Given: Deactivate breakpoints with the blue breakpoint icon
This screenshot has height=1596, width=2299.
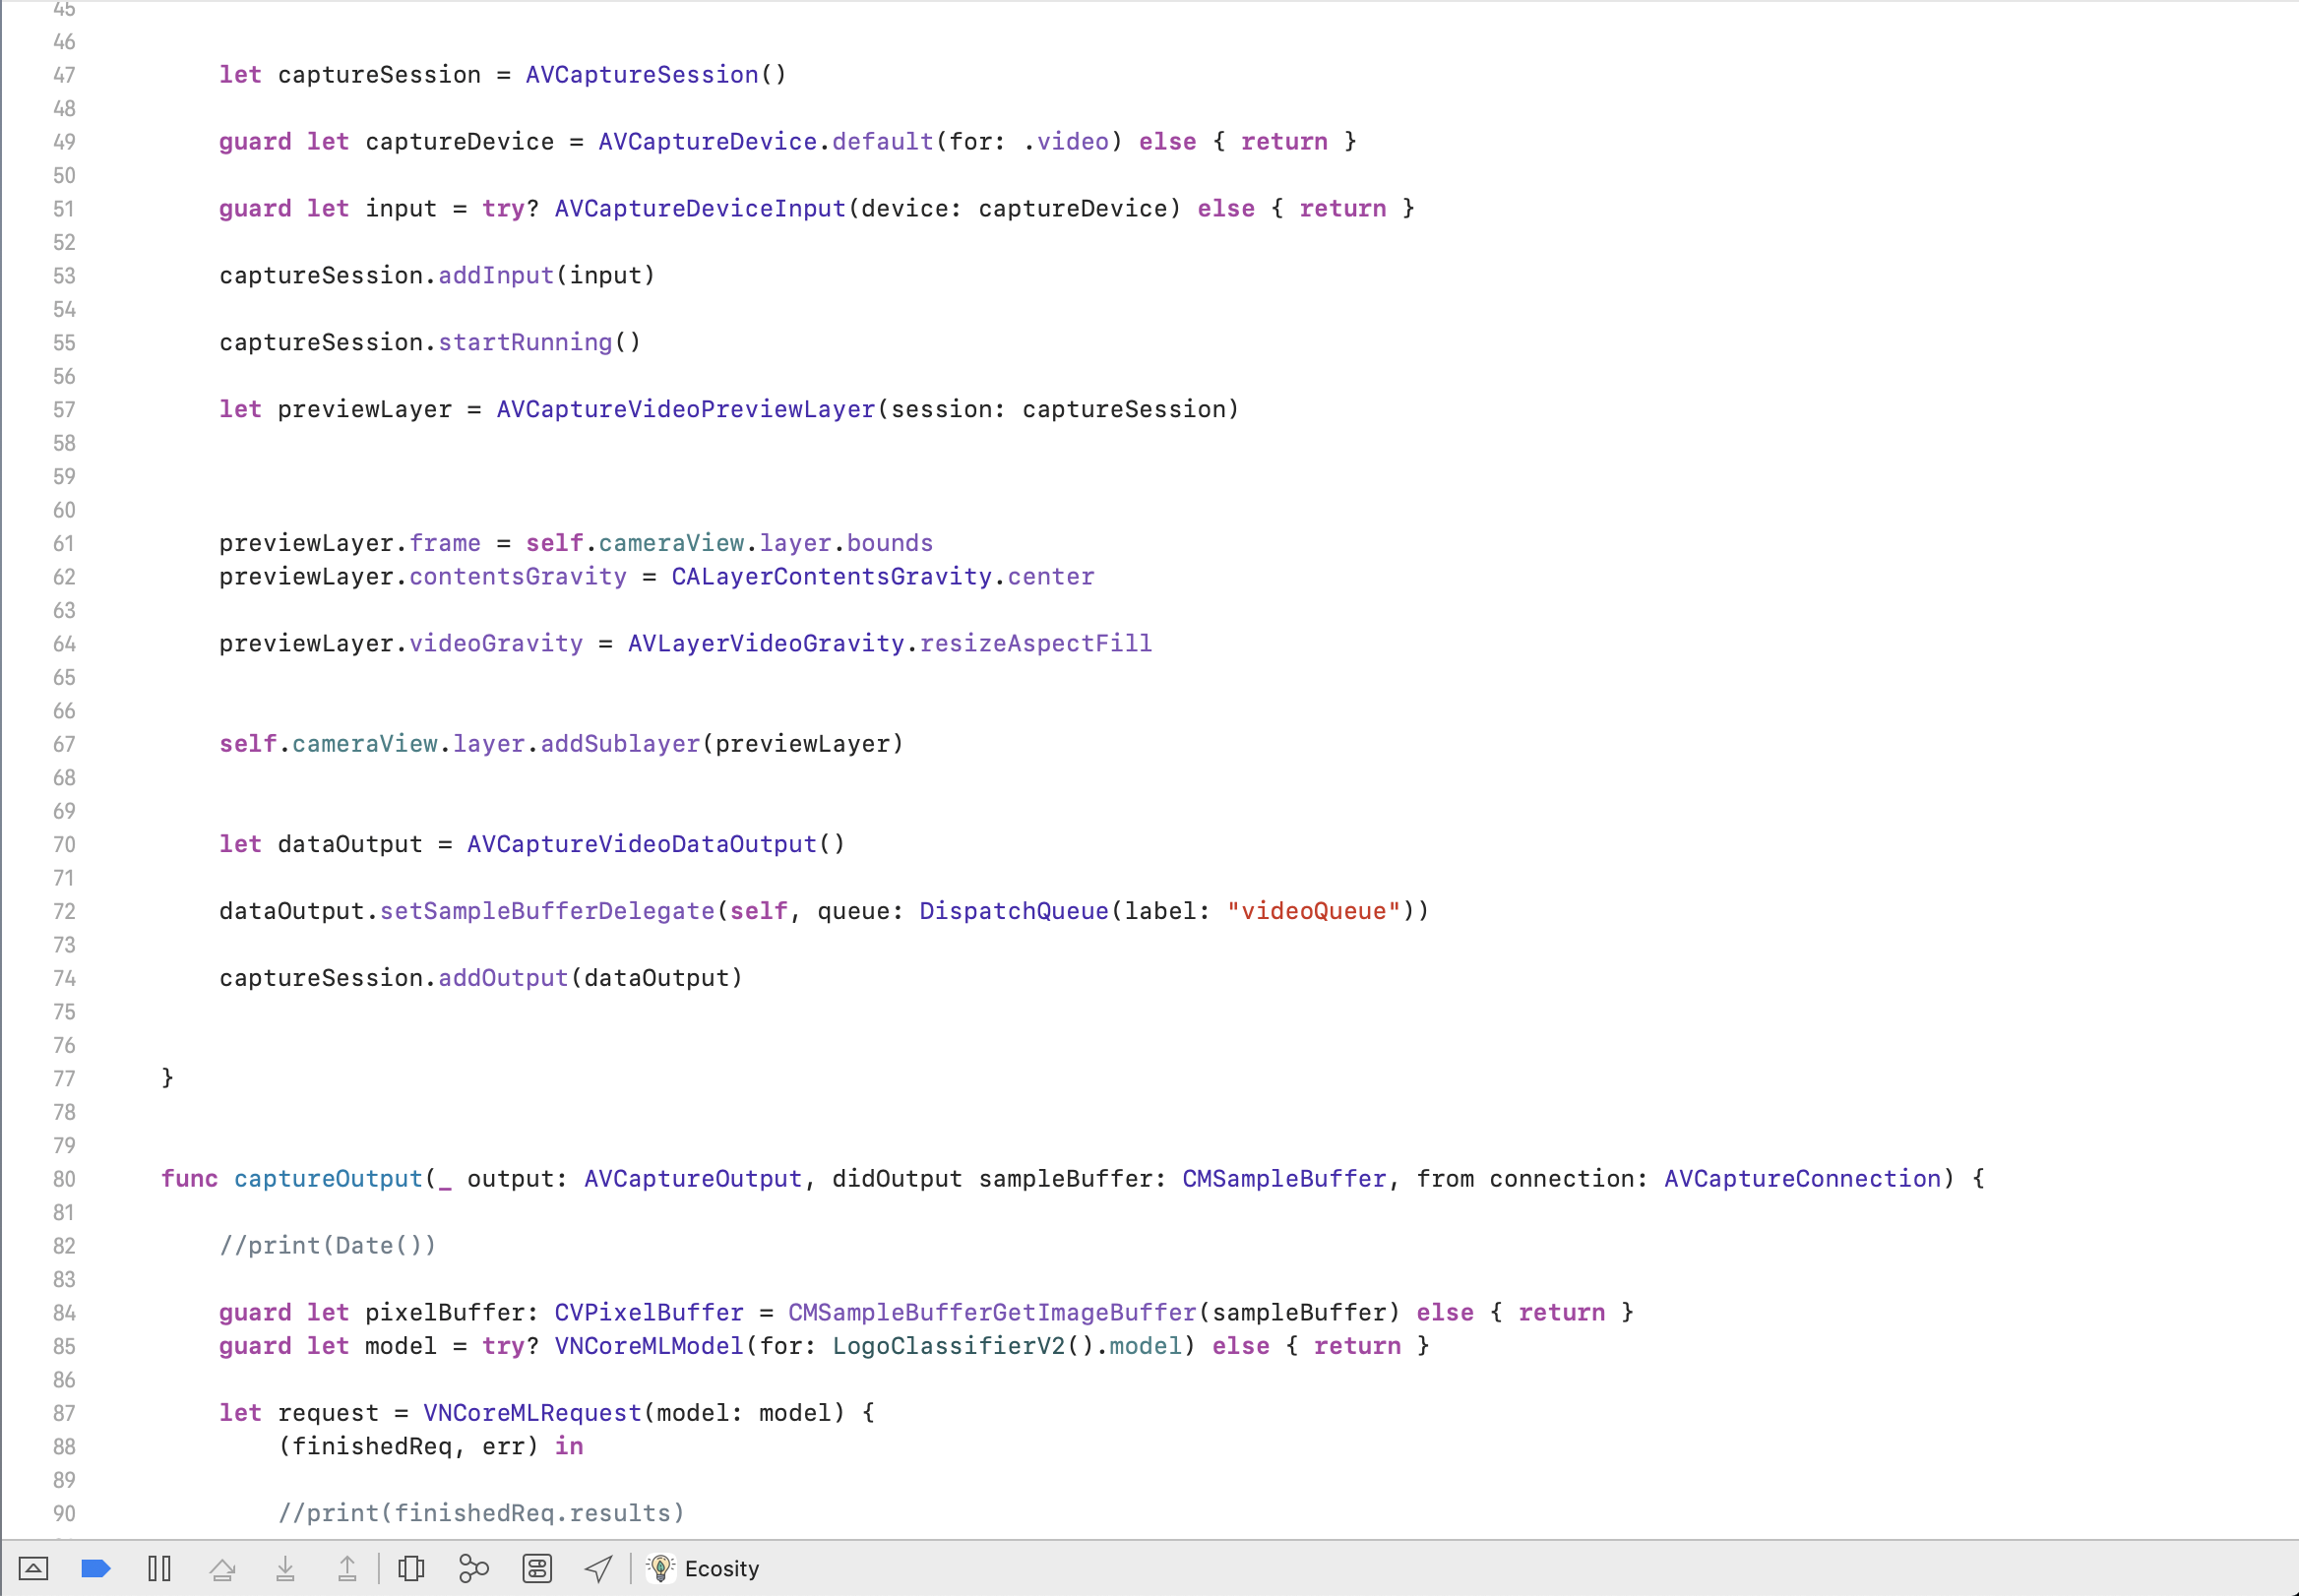Looking at the screenshot, I should tap(95, 1568).
